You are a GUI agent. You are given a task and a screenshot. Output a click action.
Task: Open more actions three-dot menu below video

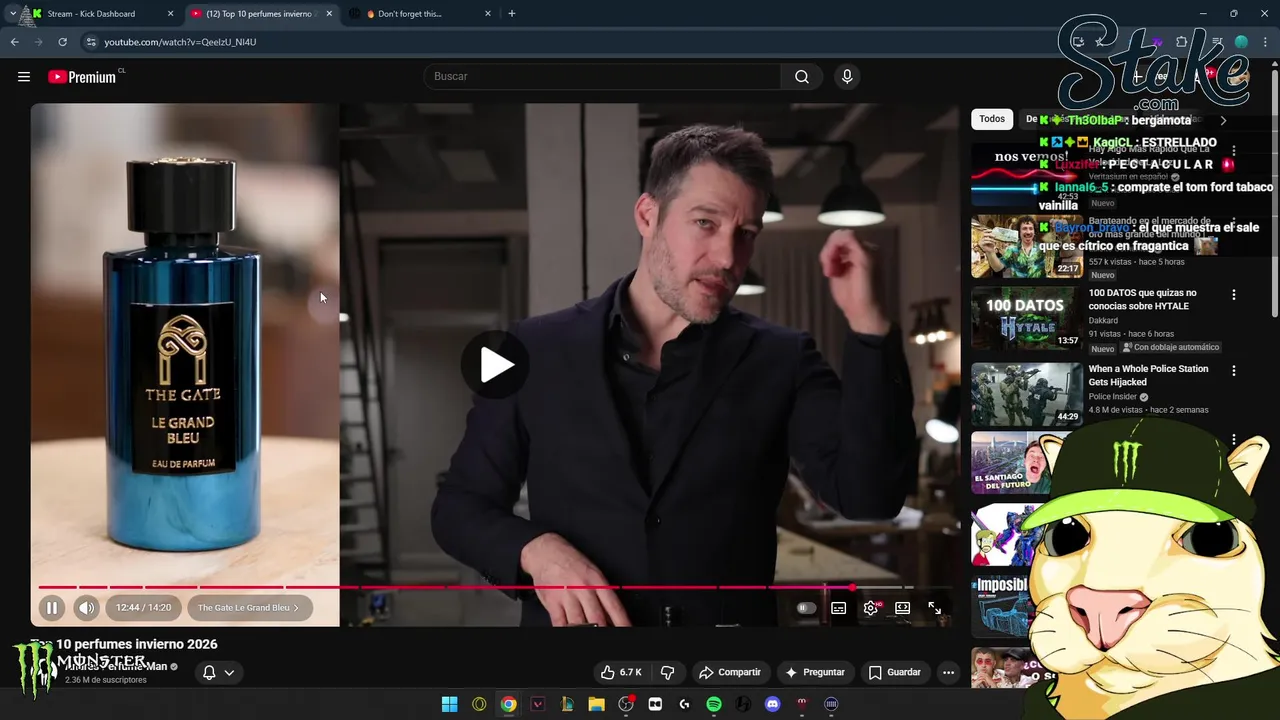948,672
